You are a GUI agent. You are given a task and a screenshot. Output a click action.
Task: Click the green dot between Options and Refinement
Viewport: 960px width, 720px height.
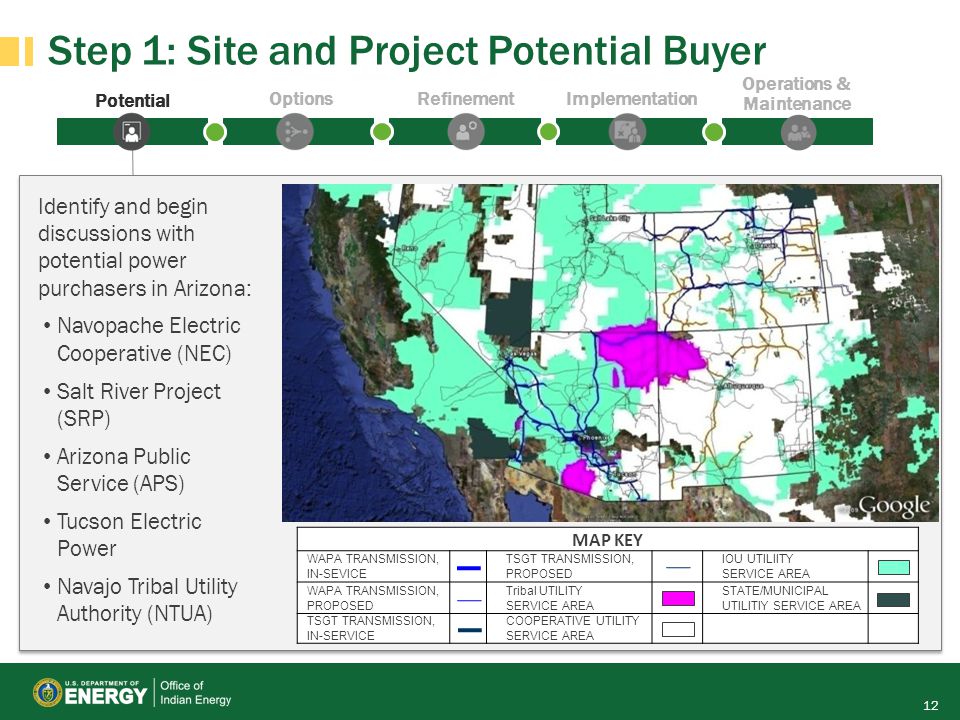tap(381, 132)
